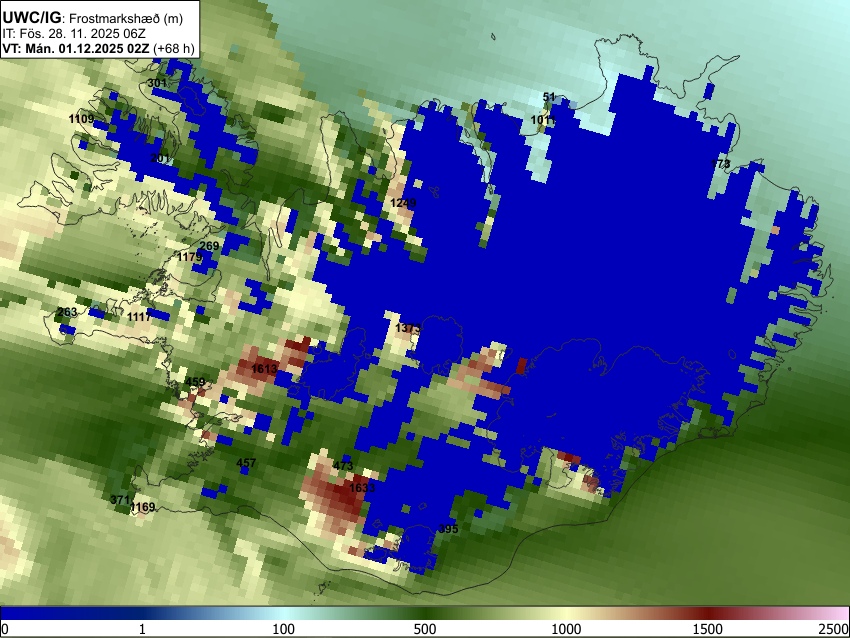Click the legend tick label "1000"

pos(566,629)
